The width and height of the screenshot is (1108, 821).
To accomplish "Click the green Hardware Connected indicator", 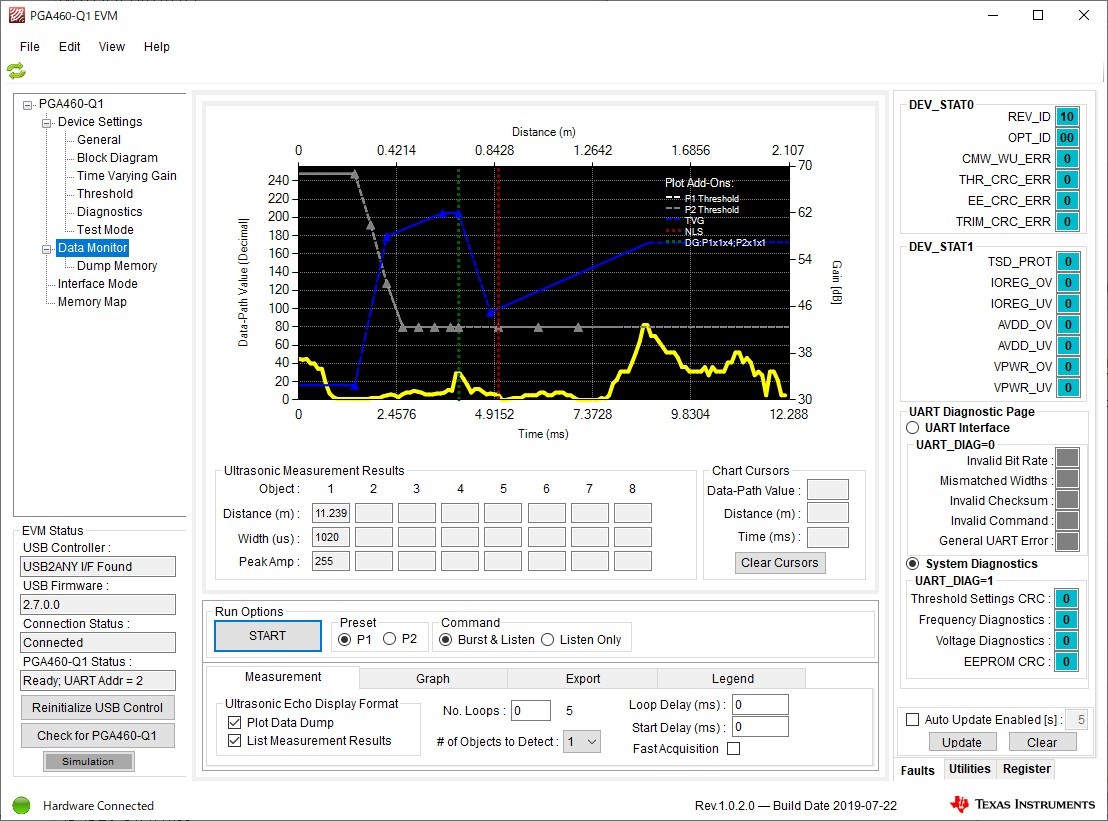I will tap(21, 805).
